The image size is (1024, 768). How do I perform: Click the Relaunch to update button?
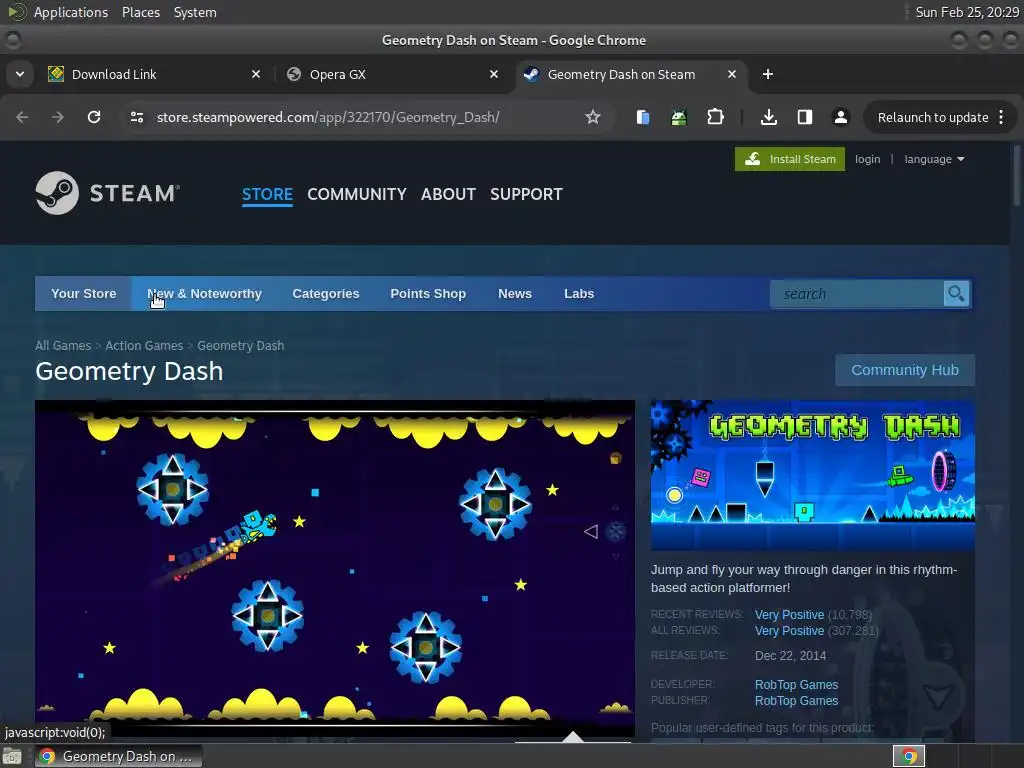click(933, 118)
